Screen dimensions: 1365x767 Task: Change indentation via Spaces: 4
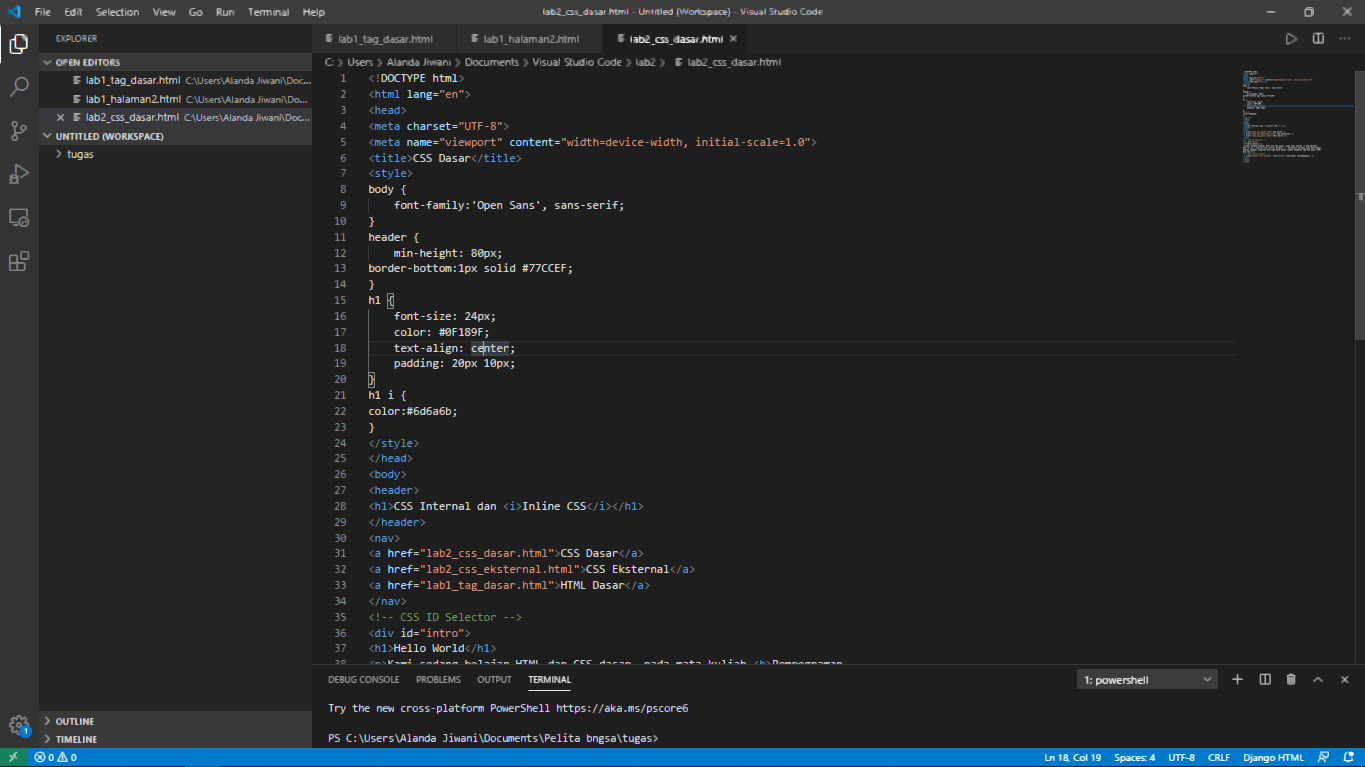pyautogui.click(x=1135, y=758)
